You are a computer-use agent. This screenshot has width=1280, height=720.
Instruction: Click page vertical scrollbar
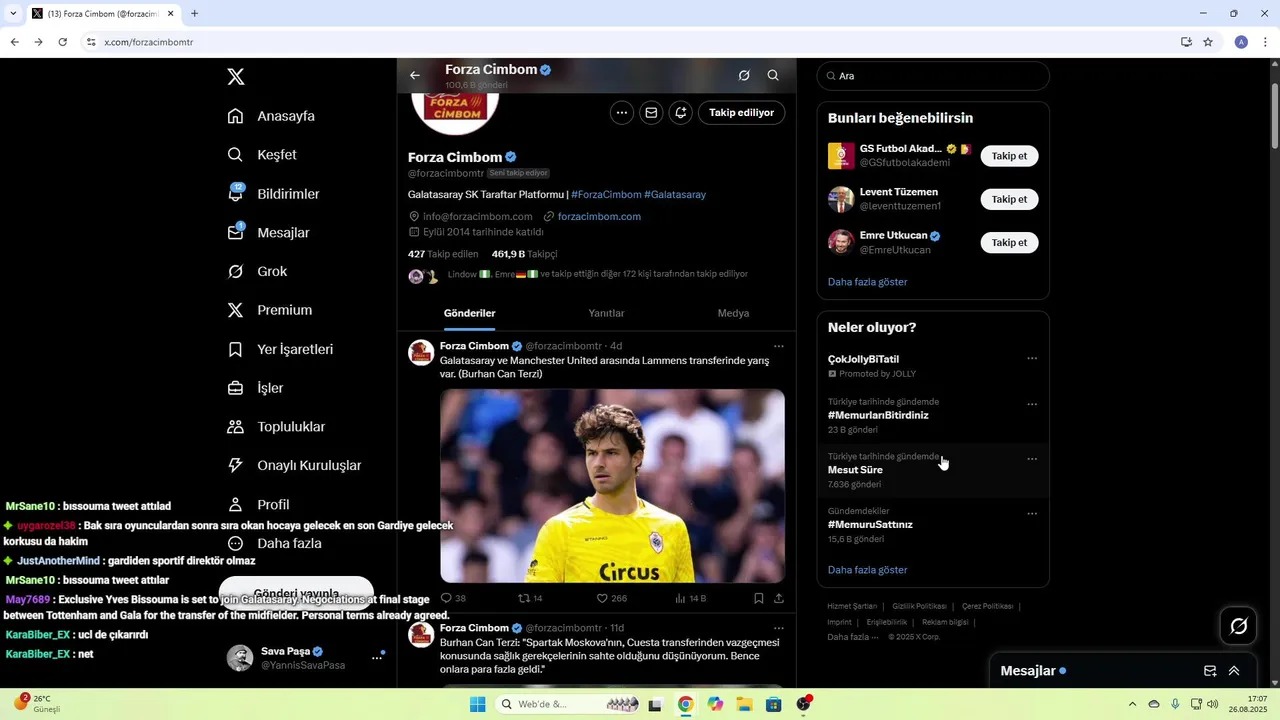click(x=1274, y=115)
